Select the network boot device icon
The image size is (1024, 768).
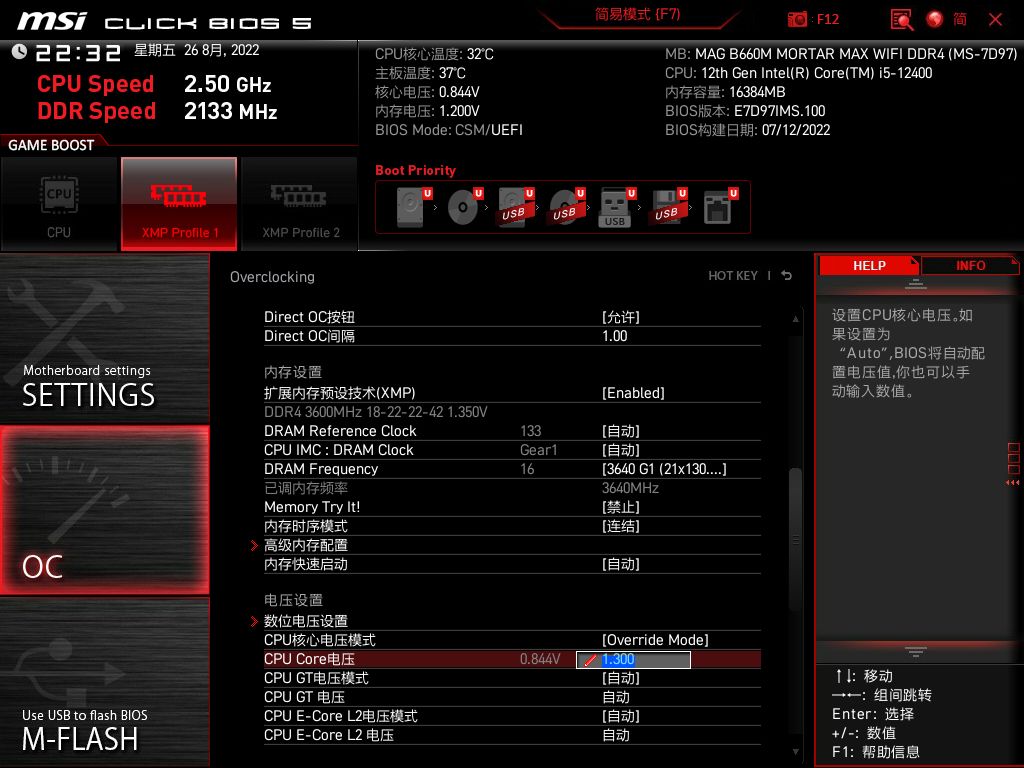(719, 207)
